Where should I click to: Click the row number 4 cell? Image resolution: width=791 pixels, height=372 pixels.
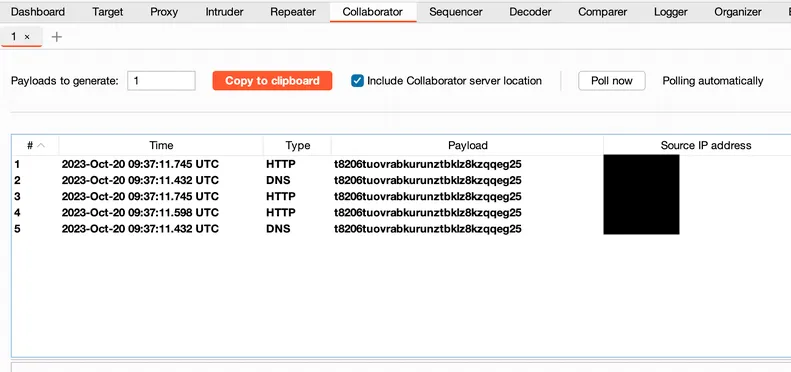(18, 212)
